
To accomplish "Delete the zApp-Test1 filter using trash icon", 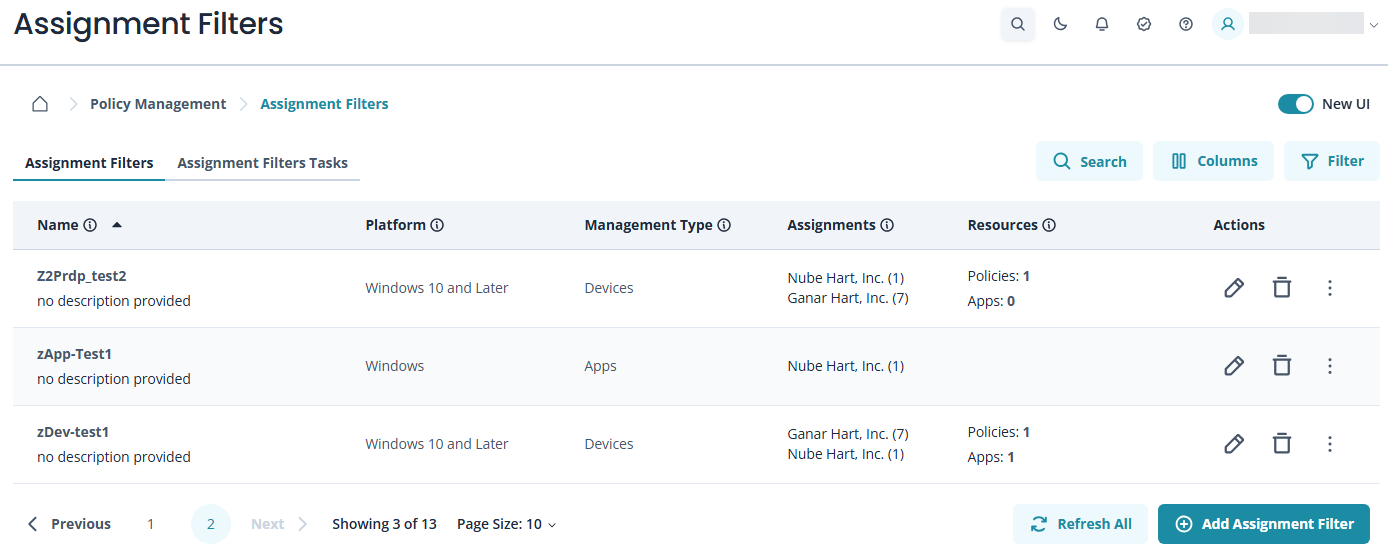I will click(x=1281, y=366).
